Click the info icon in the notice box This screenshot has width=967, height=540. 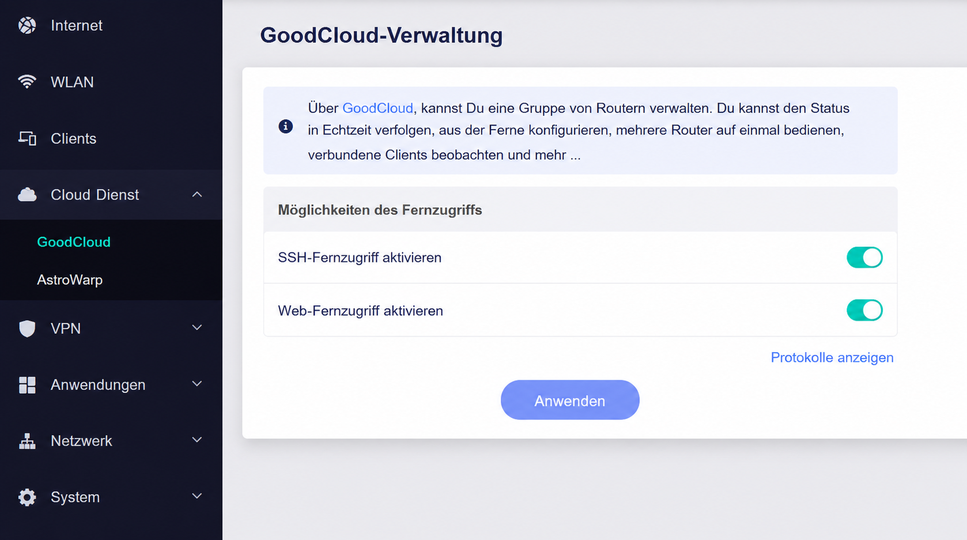pos(286,126)
